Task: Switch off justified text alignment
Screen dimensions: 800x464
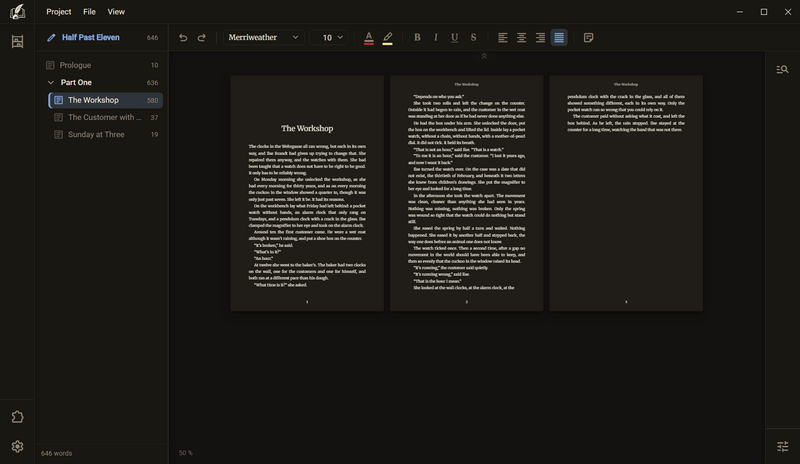Action: tap(559, 38)
